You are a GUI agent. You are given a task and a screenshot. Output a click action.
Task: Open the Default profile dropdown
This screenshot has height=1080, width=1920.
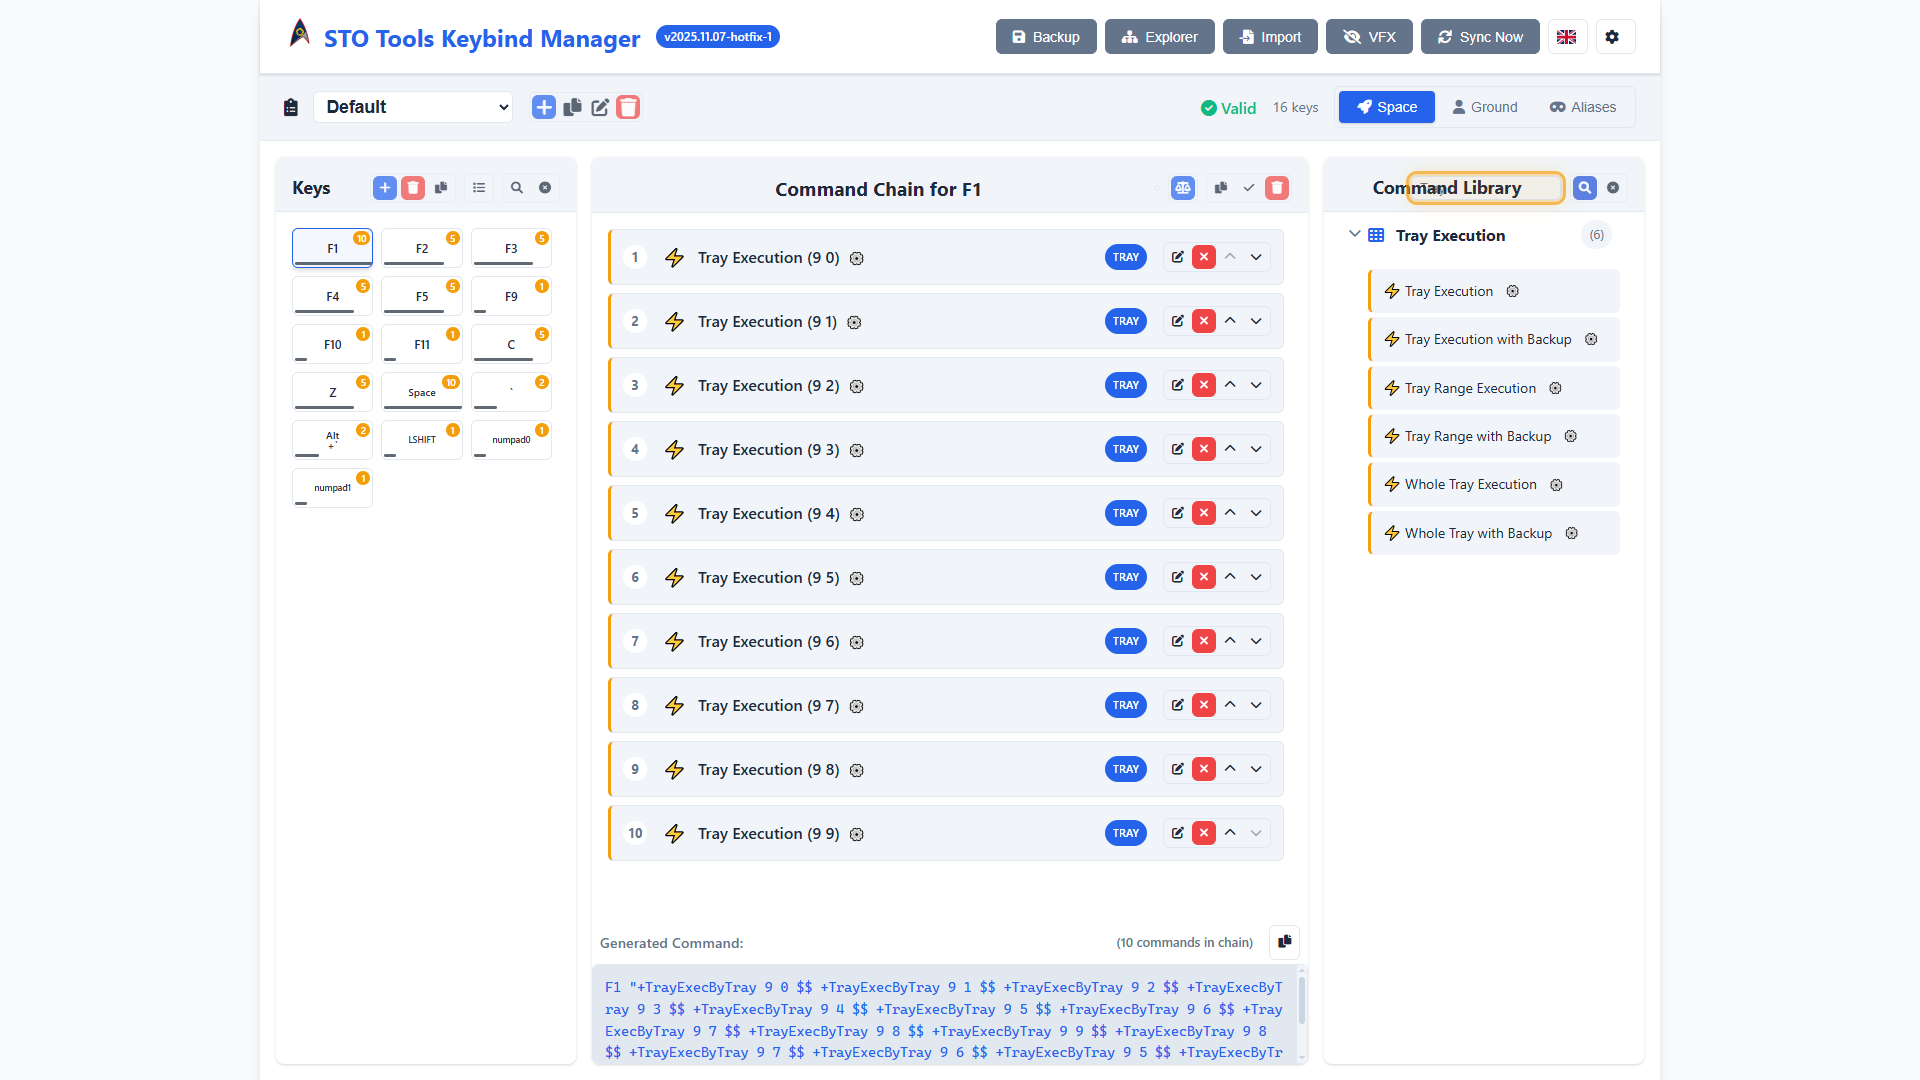(413, 107)
